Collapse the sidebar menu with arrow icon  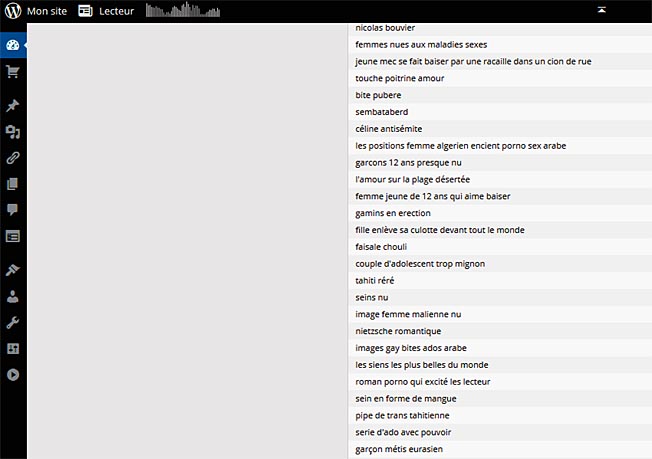click(x=13, y=375)
